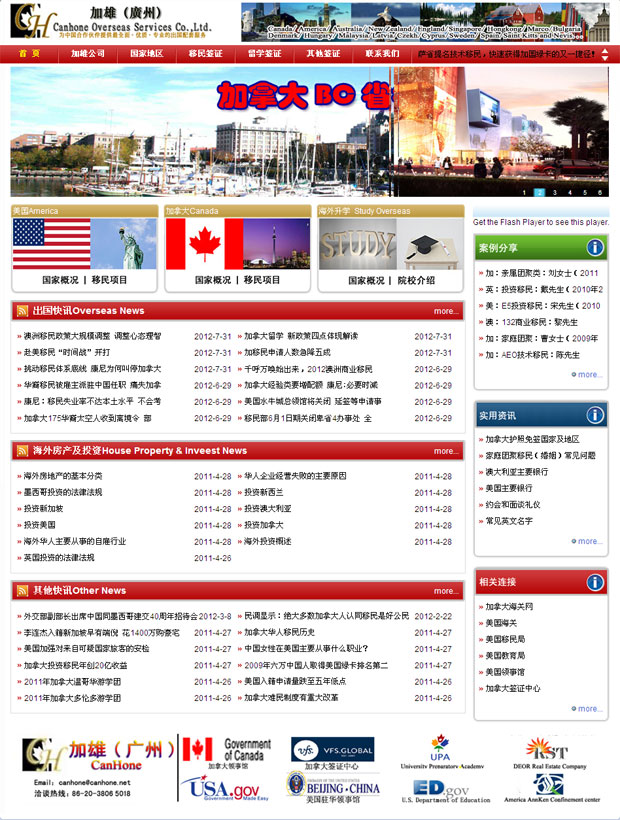Image resolution: width=620 pixels, height=820 pixels.
Task: Open the 移民签证 navigation menu item
Action: point(205,53)
